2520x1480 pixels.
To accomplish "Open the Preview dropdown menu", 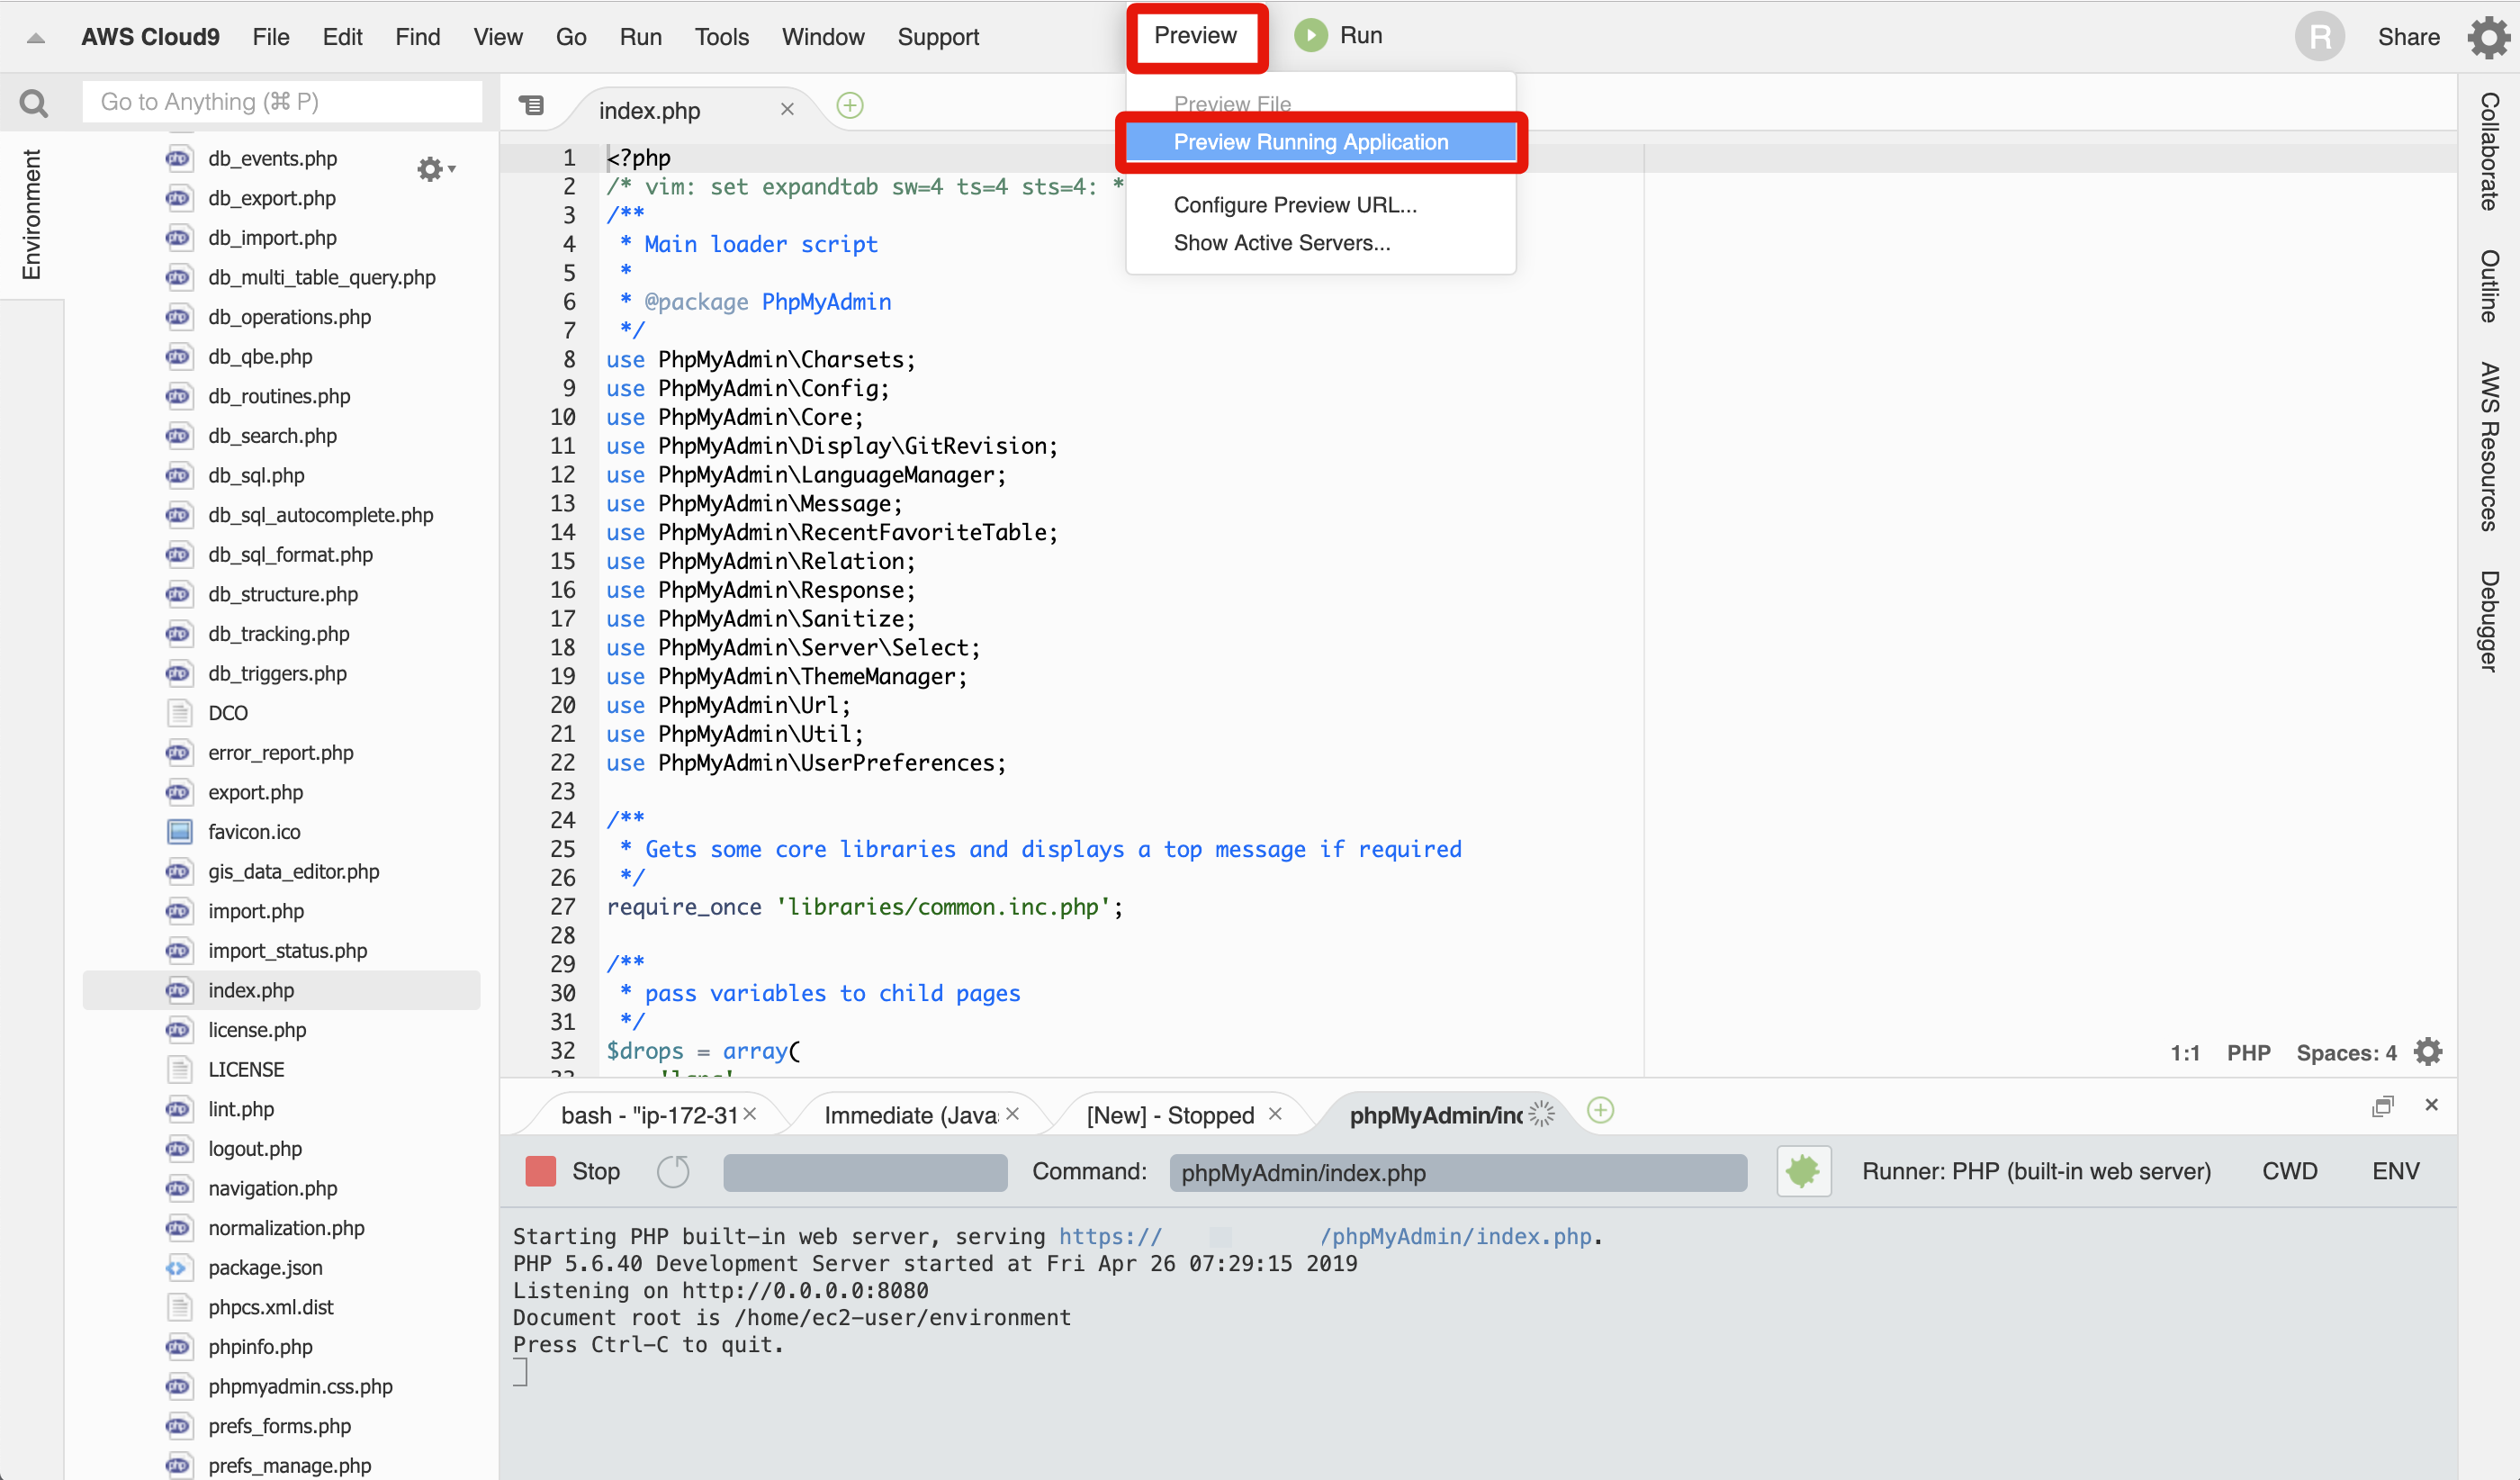I will [x=1196, y=35].
